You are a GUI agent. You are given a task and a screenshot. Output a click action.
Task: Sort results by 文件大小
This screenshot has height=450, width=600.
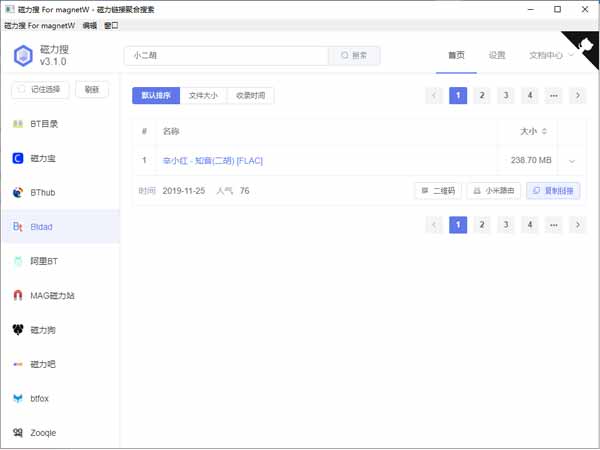coord(203,96)
